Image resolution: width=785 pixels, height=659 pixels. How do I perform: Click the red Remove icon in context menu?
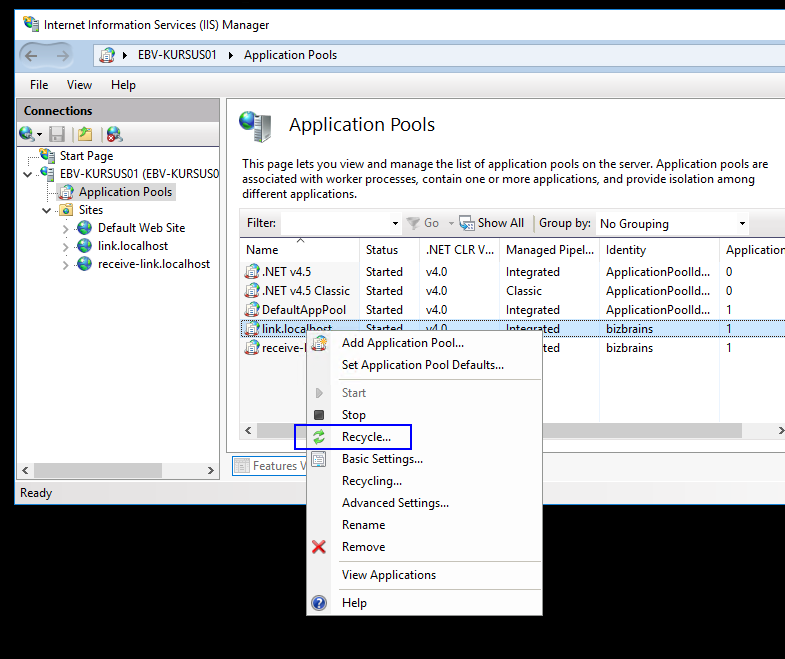click(319, 547)
